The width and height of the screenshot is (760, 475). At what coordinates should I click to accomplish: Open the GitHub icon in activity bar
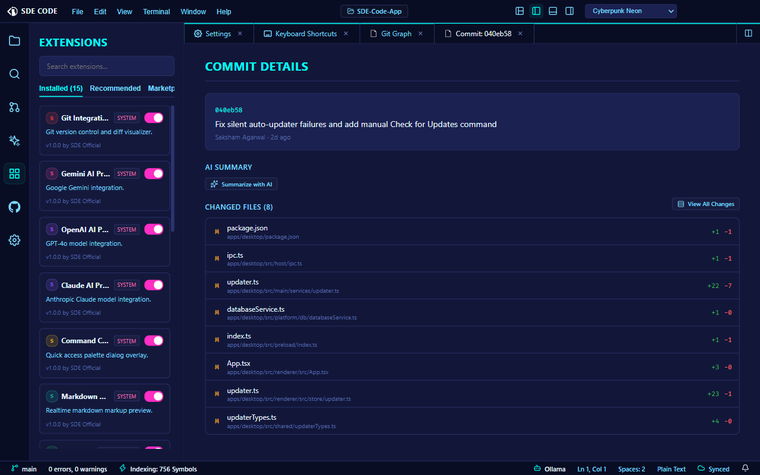(15, 207)
